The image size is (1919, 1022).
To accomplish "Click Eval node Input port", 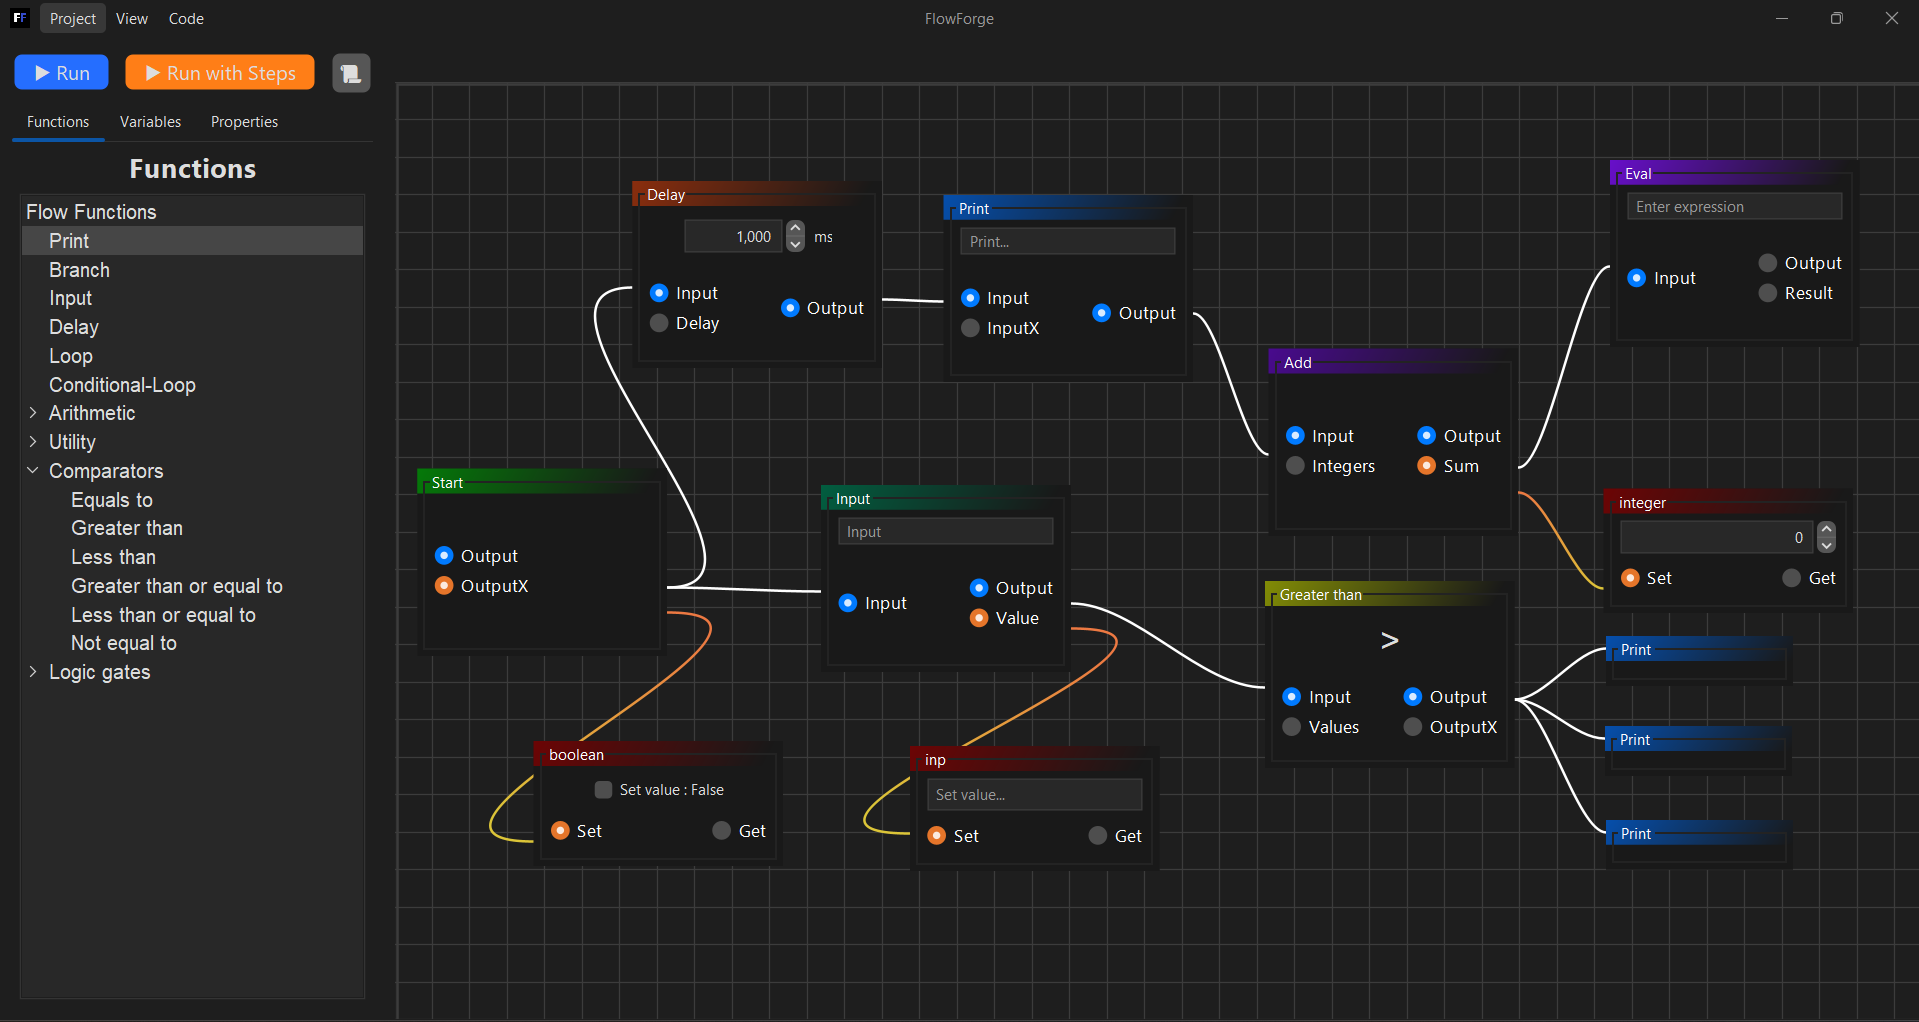I will [x=1636, y=278].
